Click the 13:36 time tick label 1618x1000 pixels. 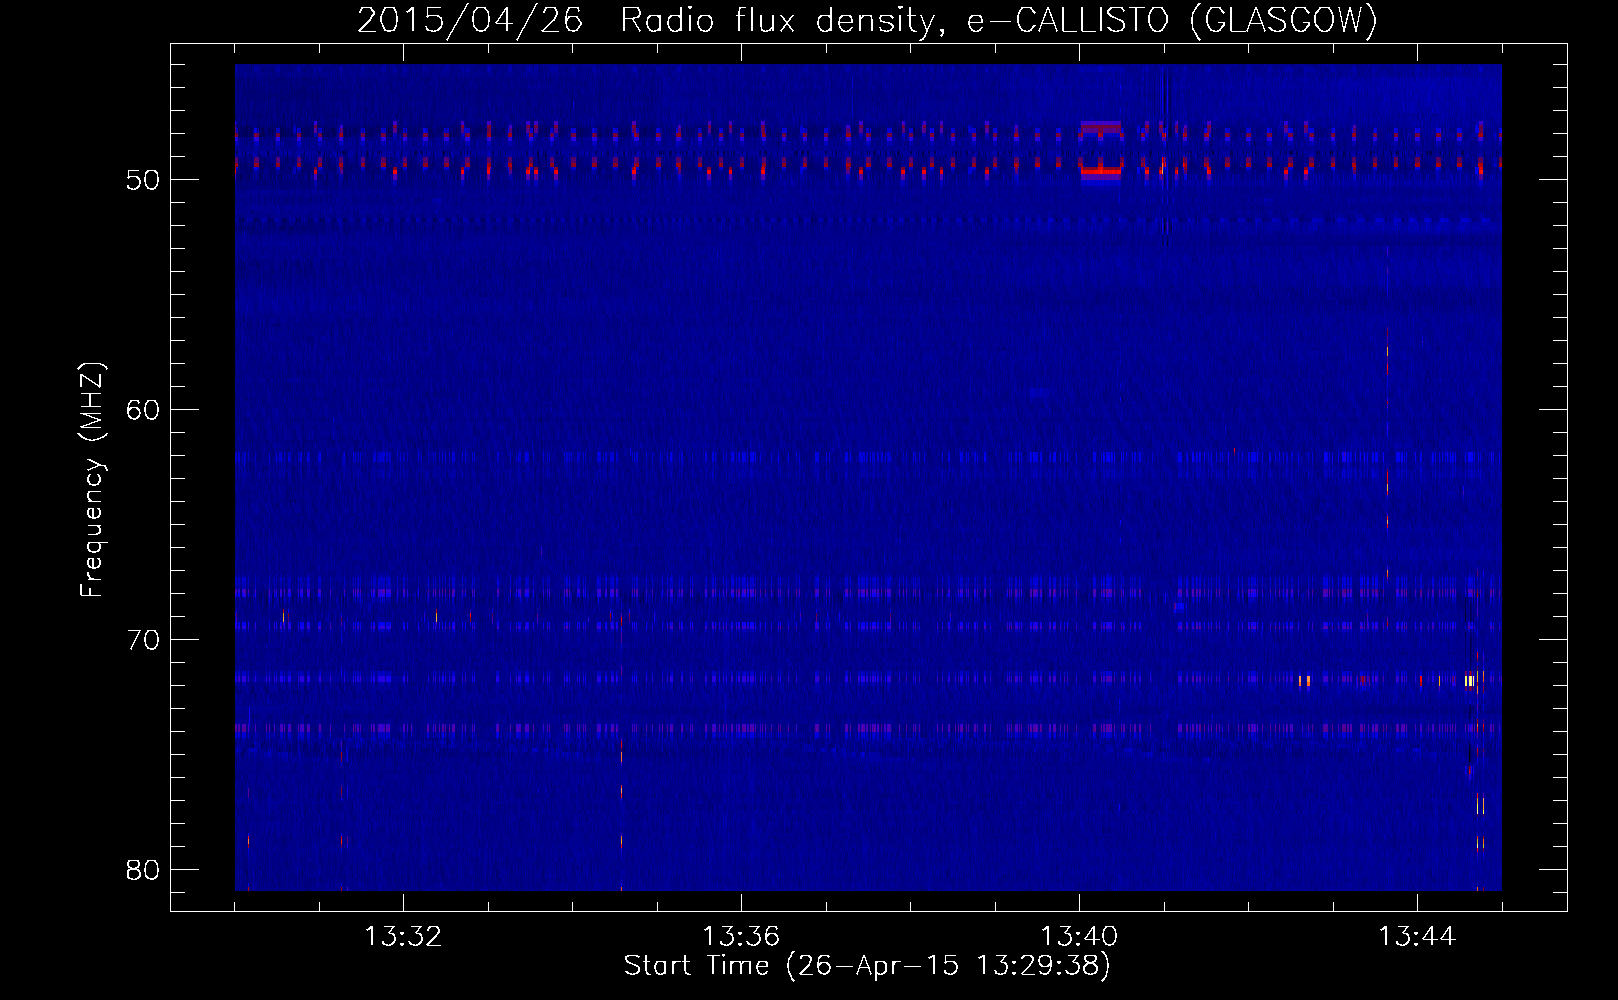tap(741, 937)
